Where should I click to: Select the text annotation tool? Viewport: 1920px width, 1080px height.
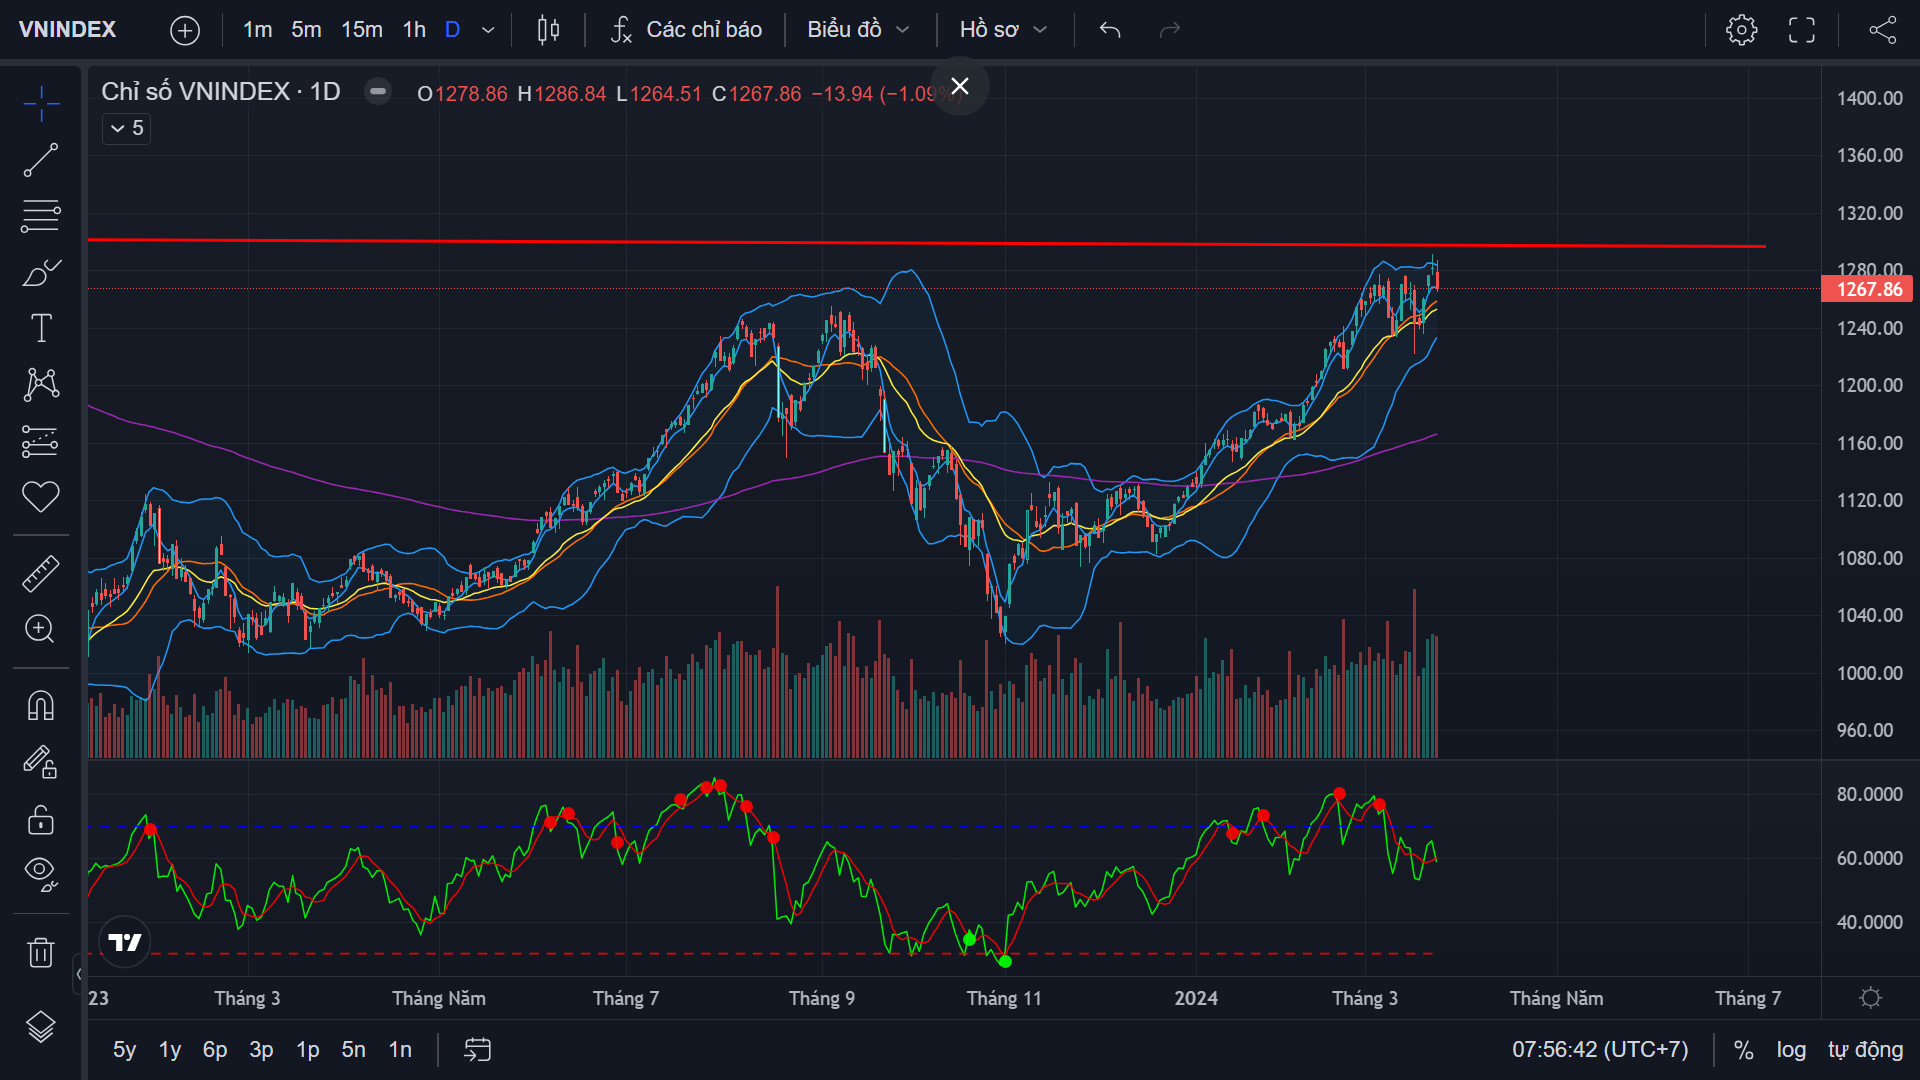click(41, 328)
